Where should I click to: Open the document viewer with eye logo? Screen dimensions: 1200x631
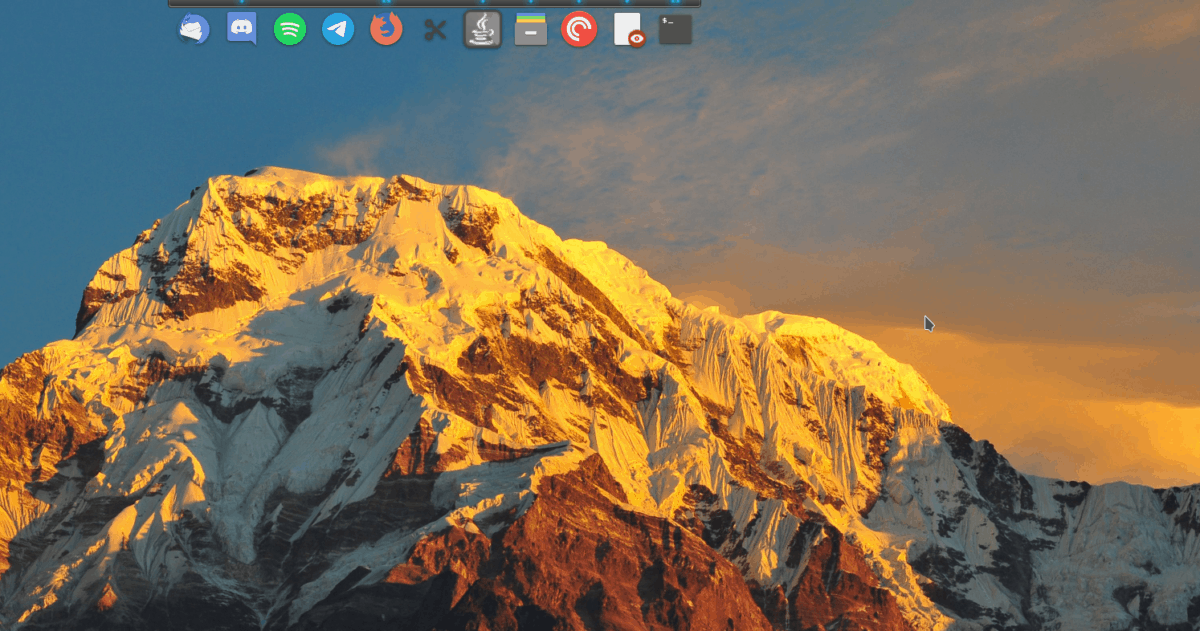point(626,31)
